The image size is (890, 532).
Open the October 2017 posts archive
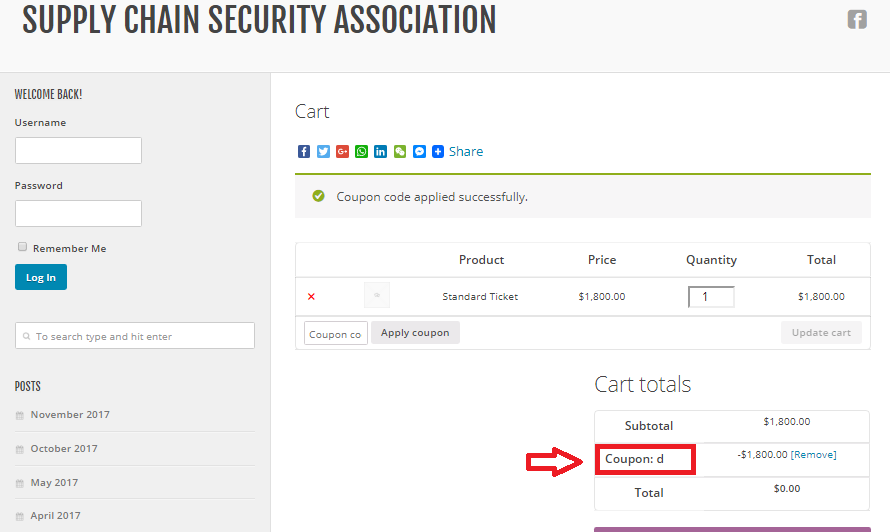(64, 449)
